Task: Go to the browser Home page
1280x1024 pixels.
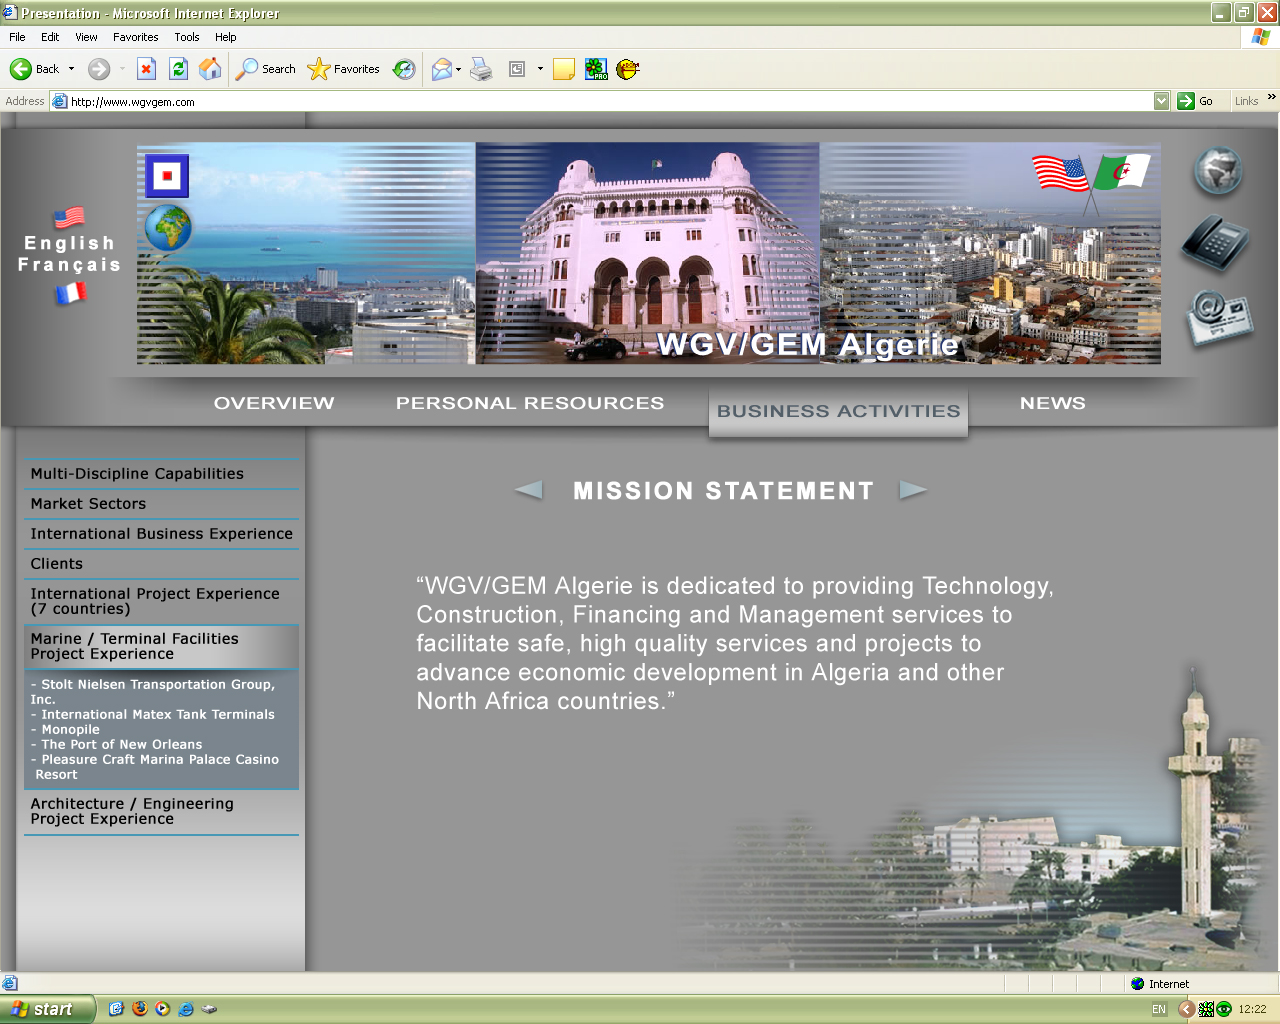Action: (x=210, y=69)
